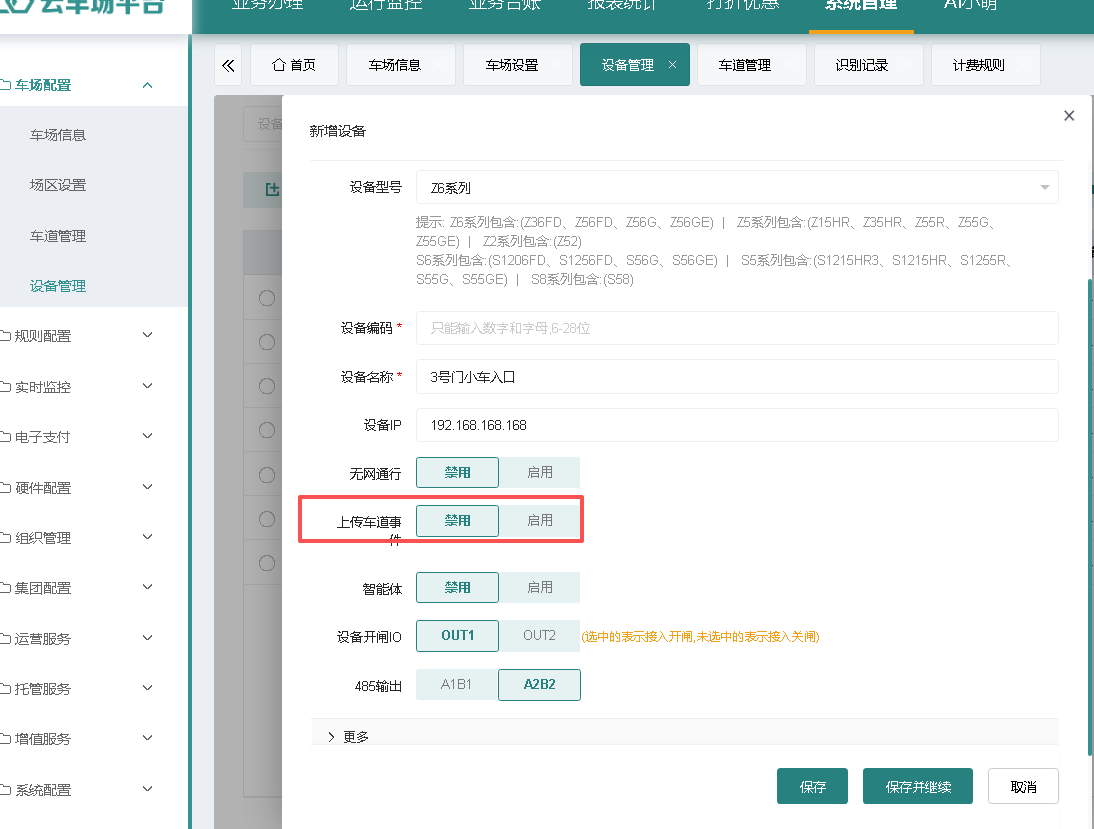Open 场区设置 in the sidebar

[58, 185]
